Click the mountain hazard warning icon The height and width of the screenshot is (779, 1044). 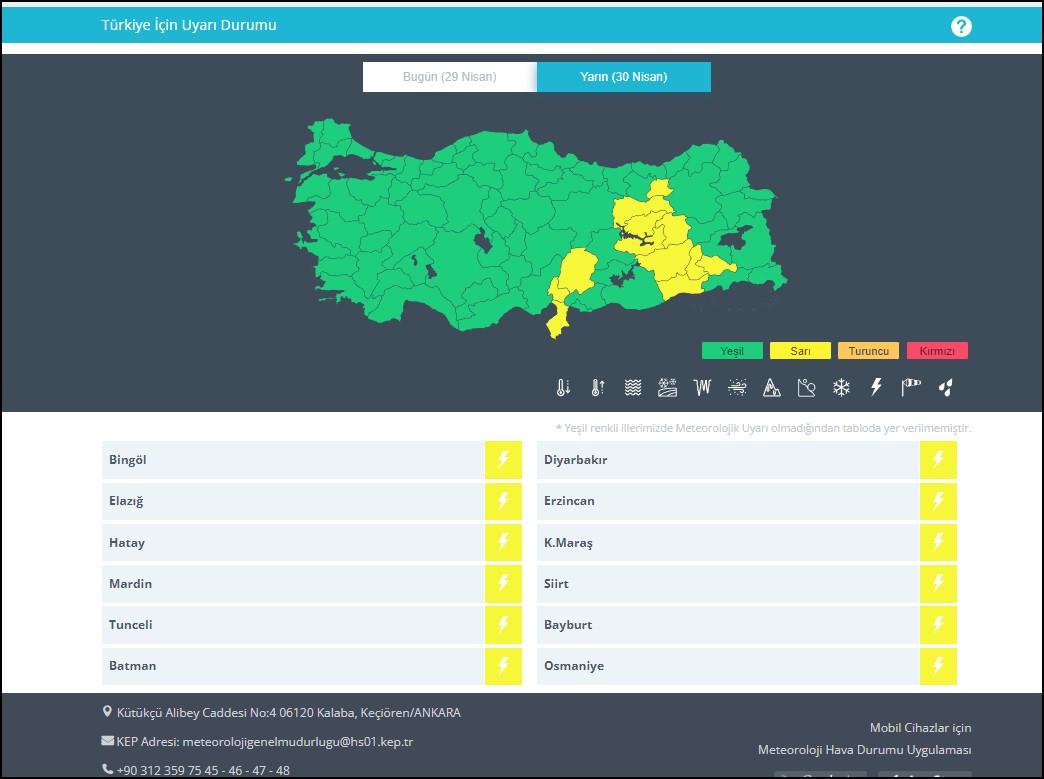coord(771,388)
